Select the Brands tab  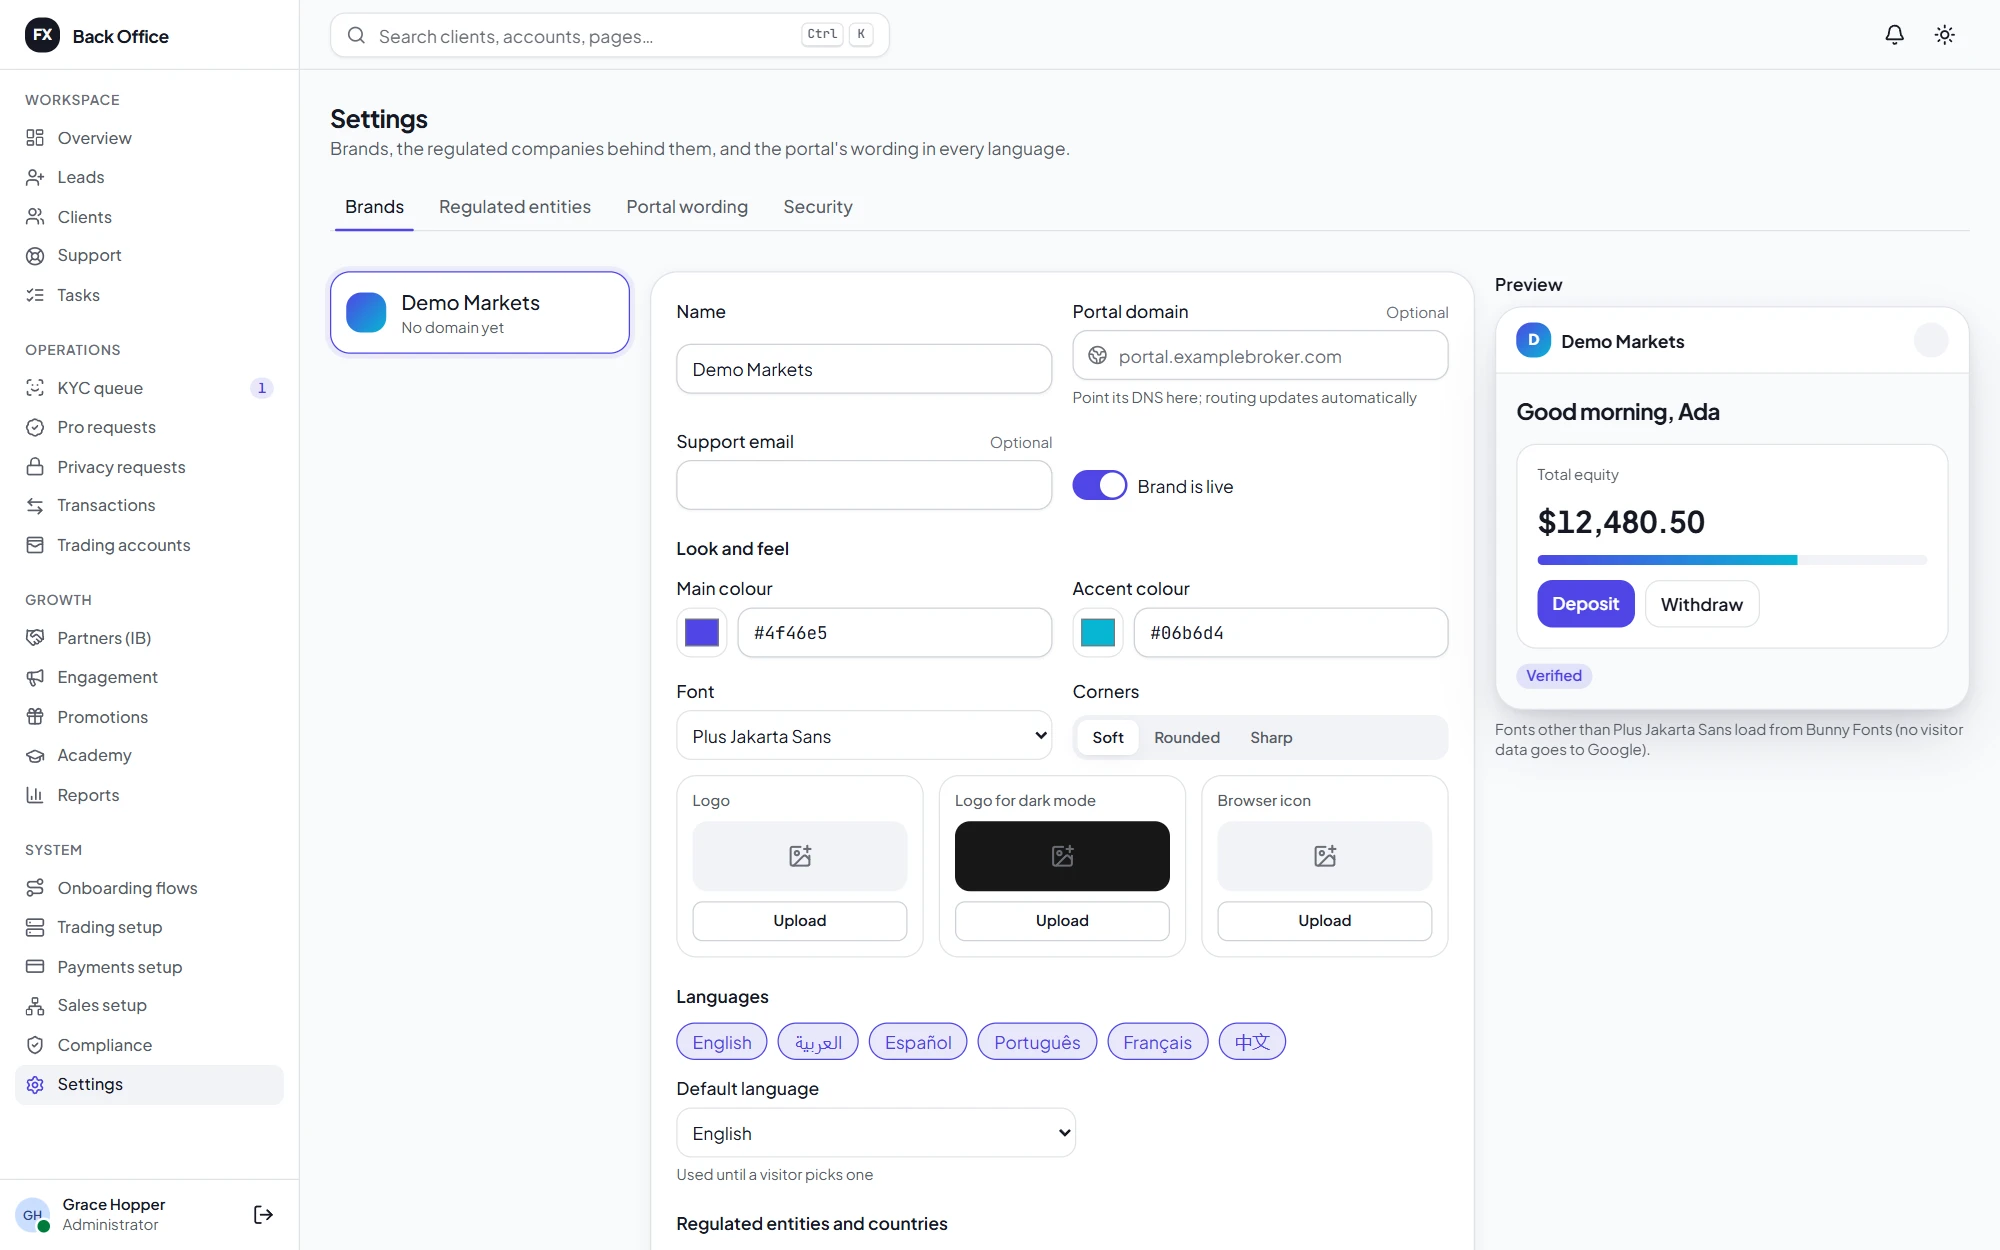[374, 207]
